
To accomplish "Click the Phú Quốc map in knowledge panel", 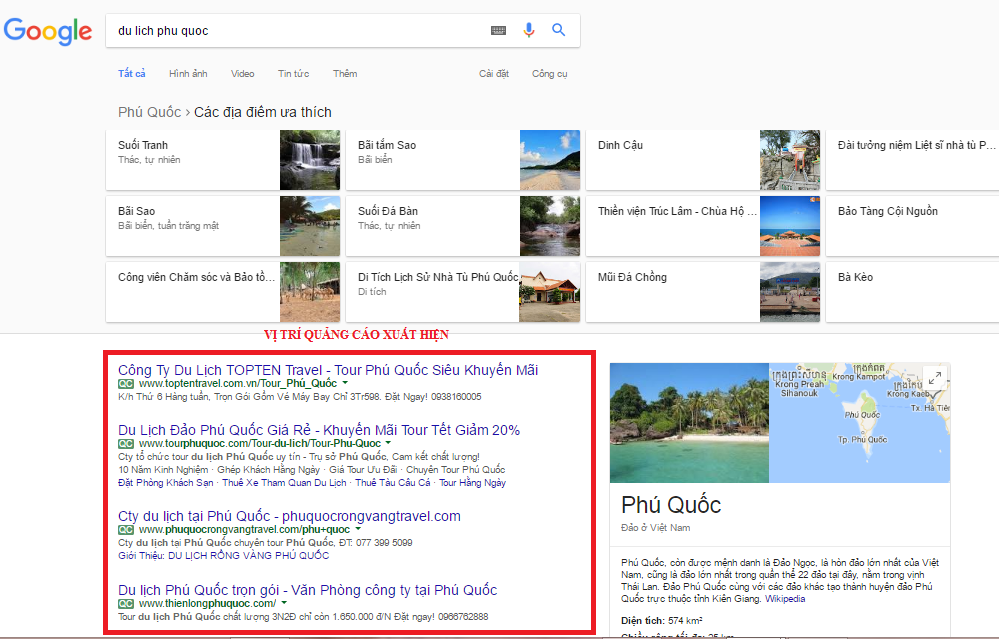I will tap(859, 423).
